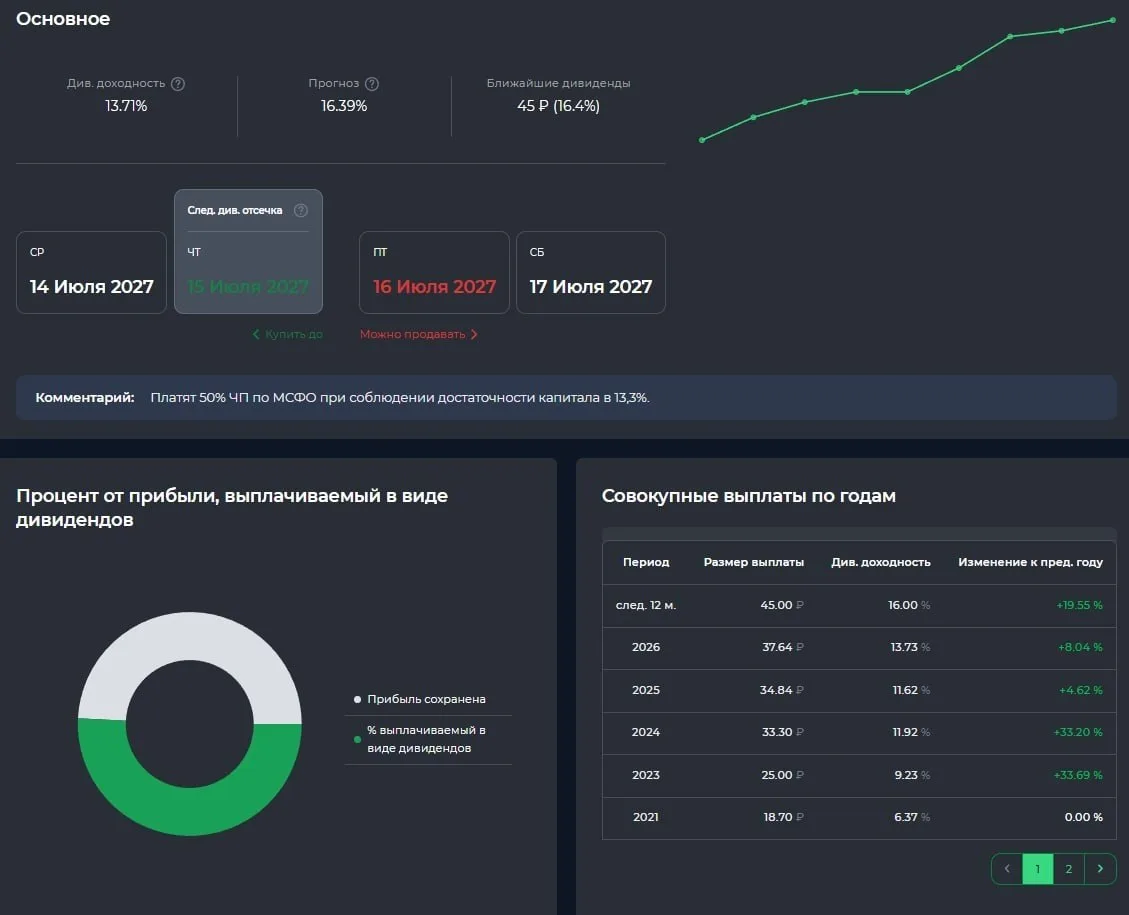Click the last point on the line chart
Image resolution: width=1129 pixels, height=915 pixels.
(1112, 20)
